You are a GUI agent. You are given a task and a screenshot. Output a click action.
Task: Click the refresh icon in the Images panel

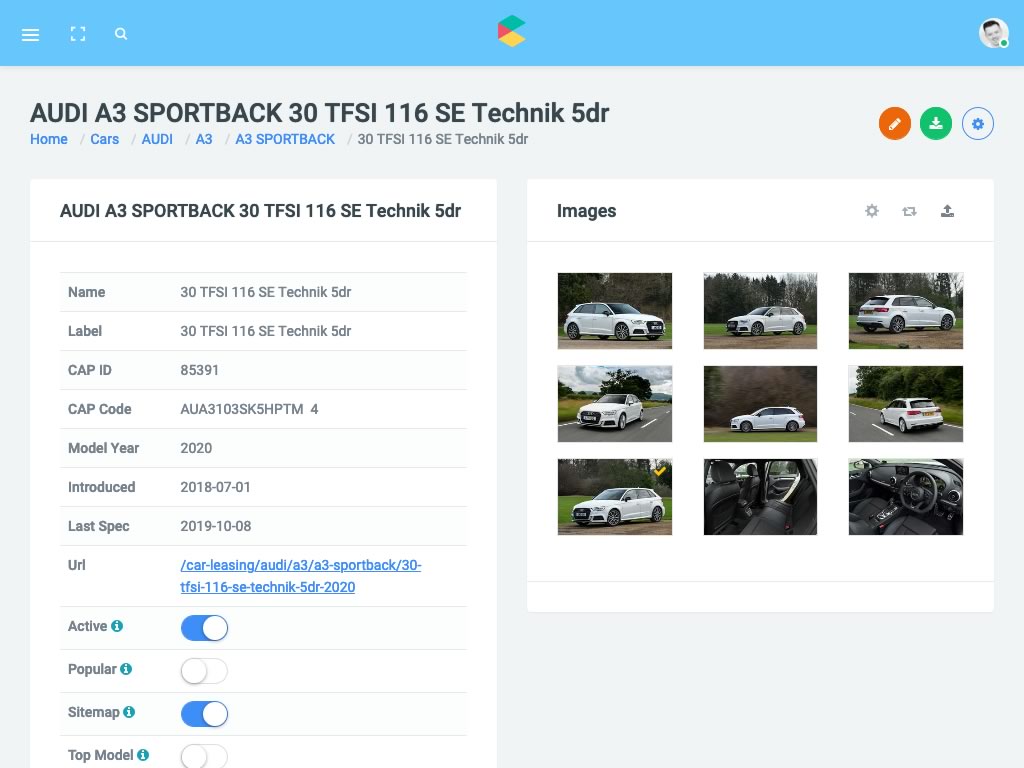909,211
